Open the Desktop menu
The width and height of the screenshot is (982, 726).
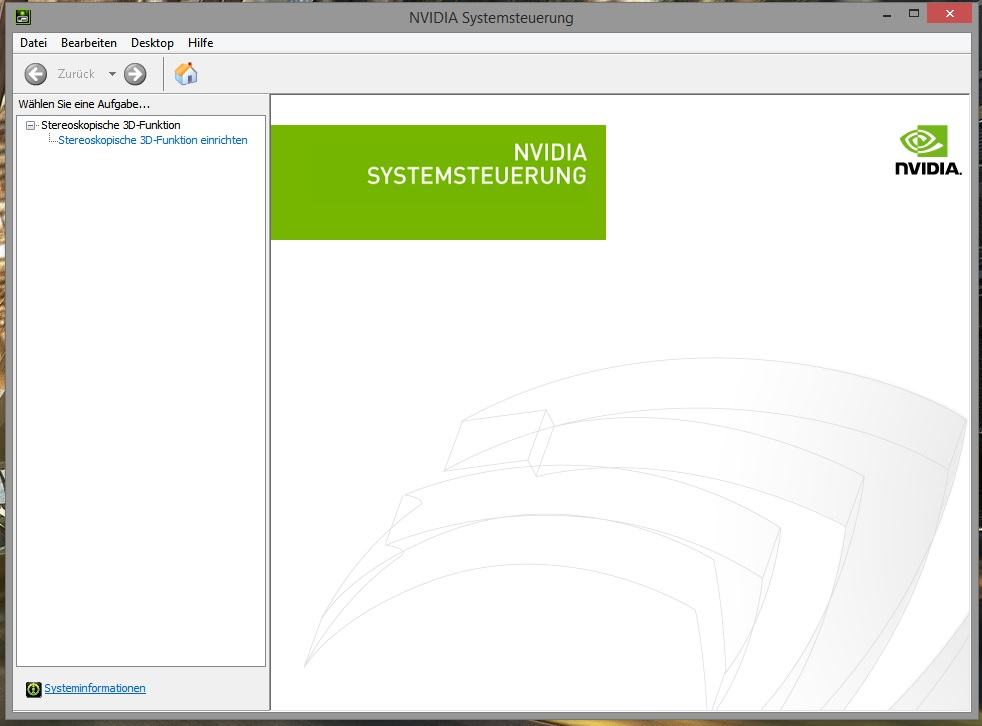click(x=152, y=43)
